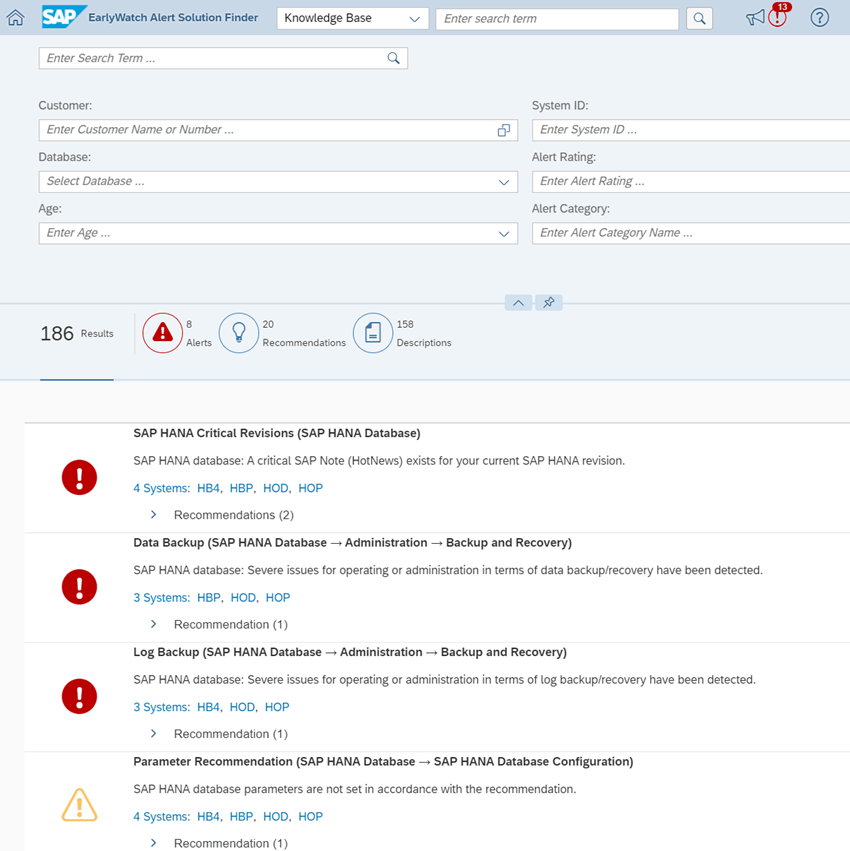Open HB4 link under Critical Revisions

pyautogui.click(x=208, y=488)
